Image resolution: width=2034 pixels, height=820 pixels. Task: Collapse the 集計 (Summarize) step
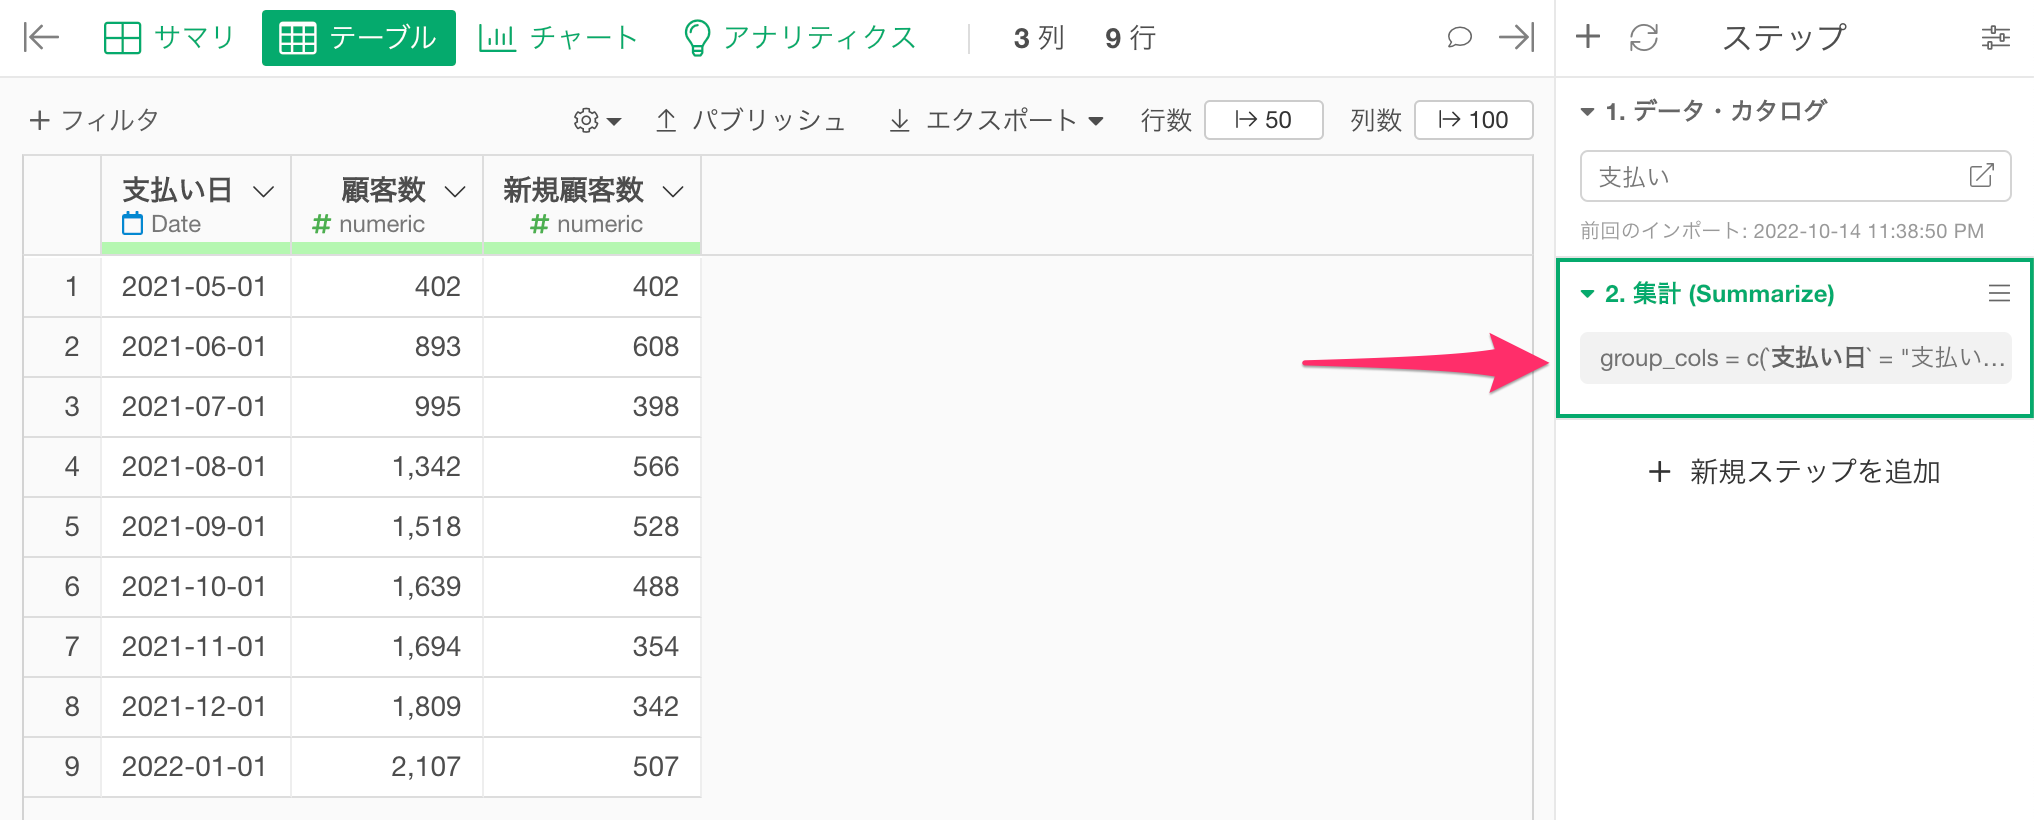point(1587,294)
